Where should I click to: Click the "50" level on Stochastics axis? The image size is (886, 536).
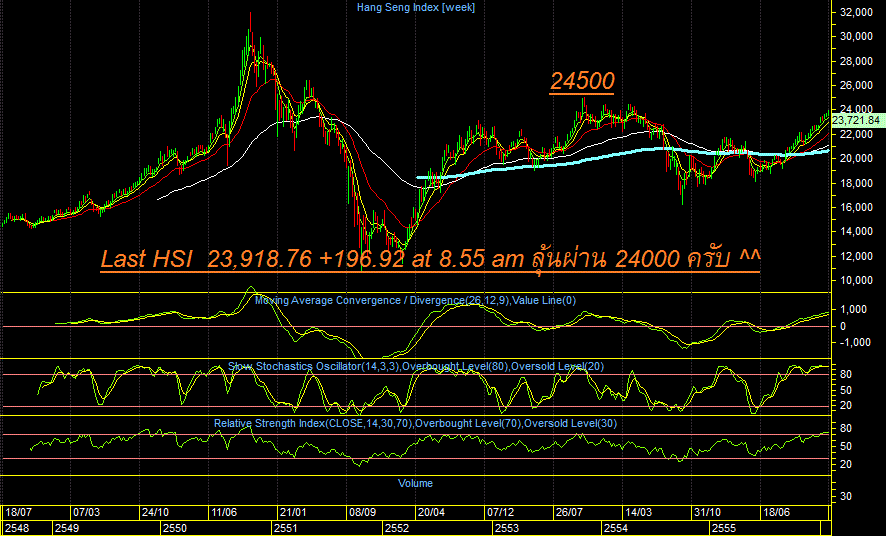(846, 390)
